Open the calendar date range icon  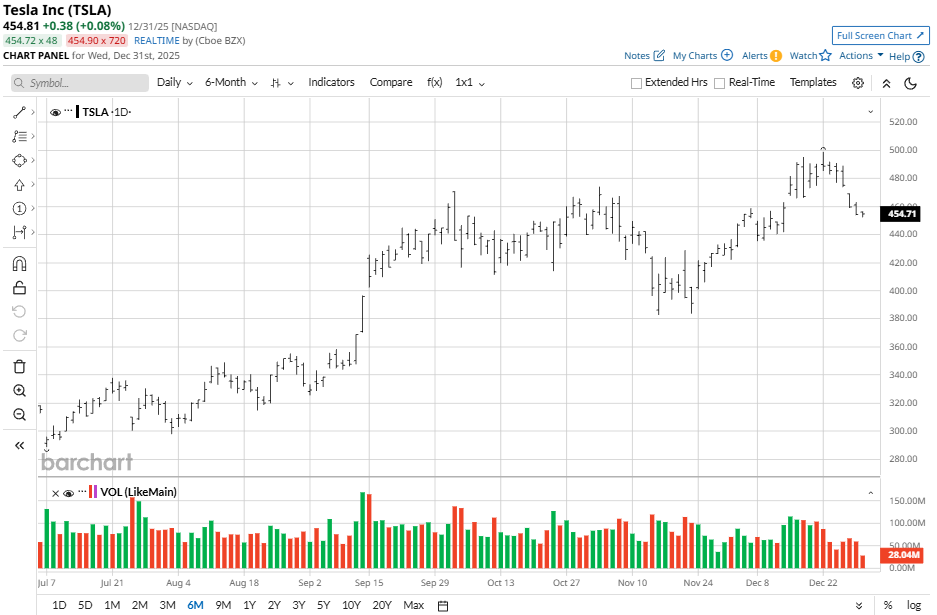pos(443,605)
